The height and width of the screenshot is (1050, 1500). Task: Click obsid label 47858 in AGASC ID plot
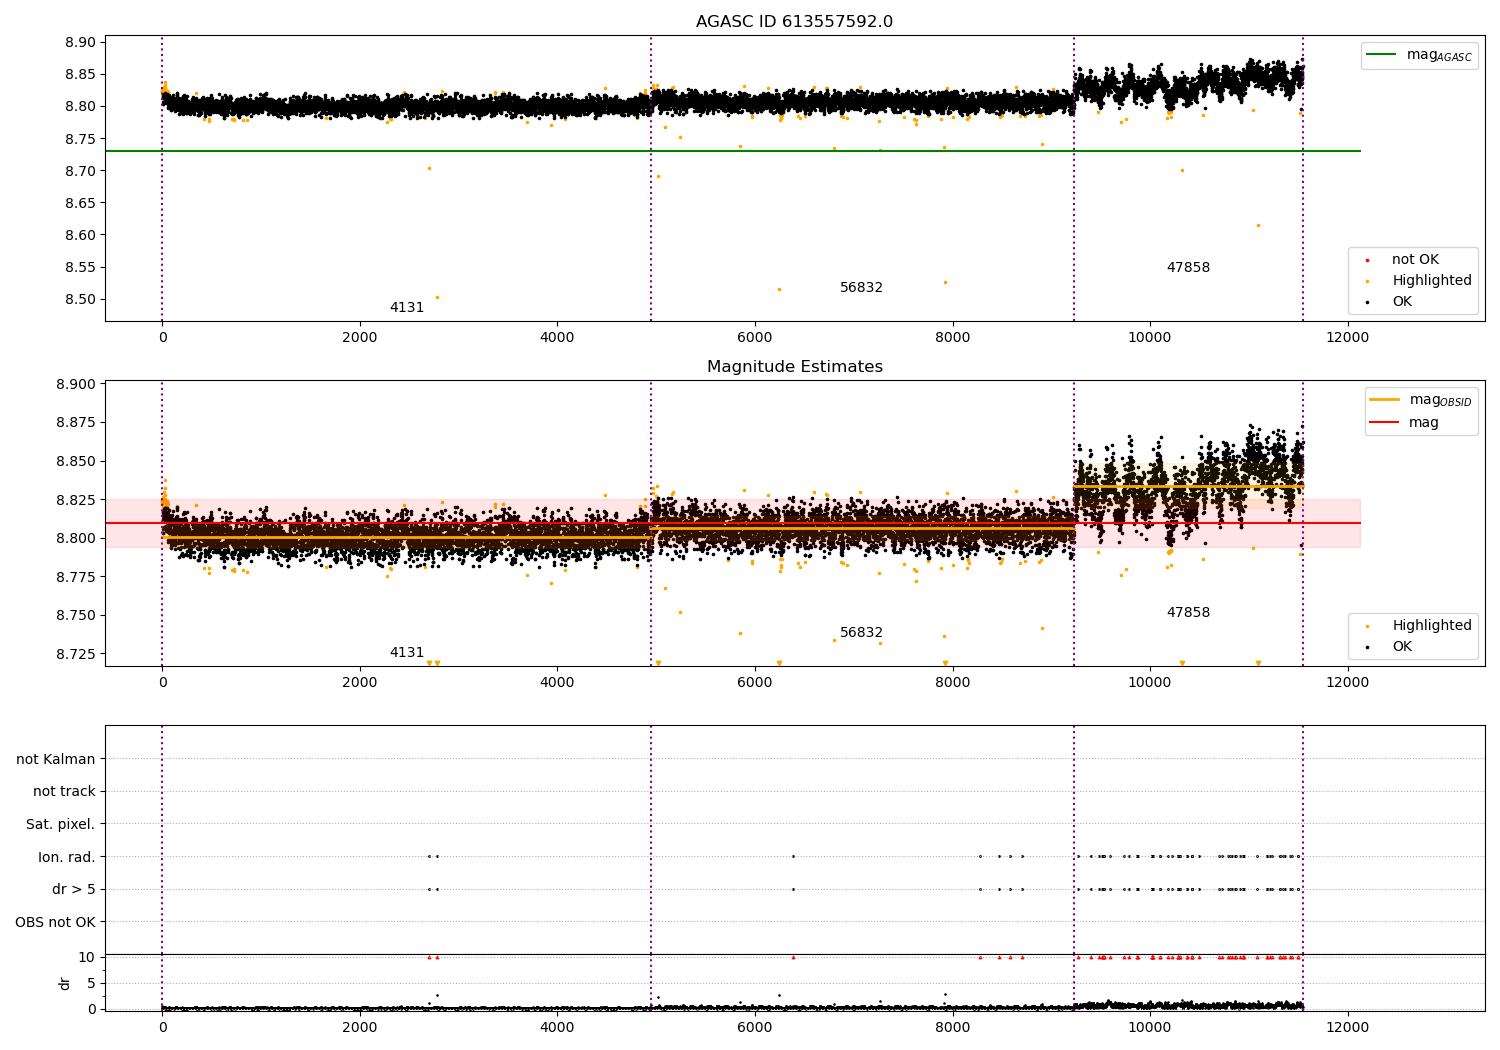tap(1188, 268)
